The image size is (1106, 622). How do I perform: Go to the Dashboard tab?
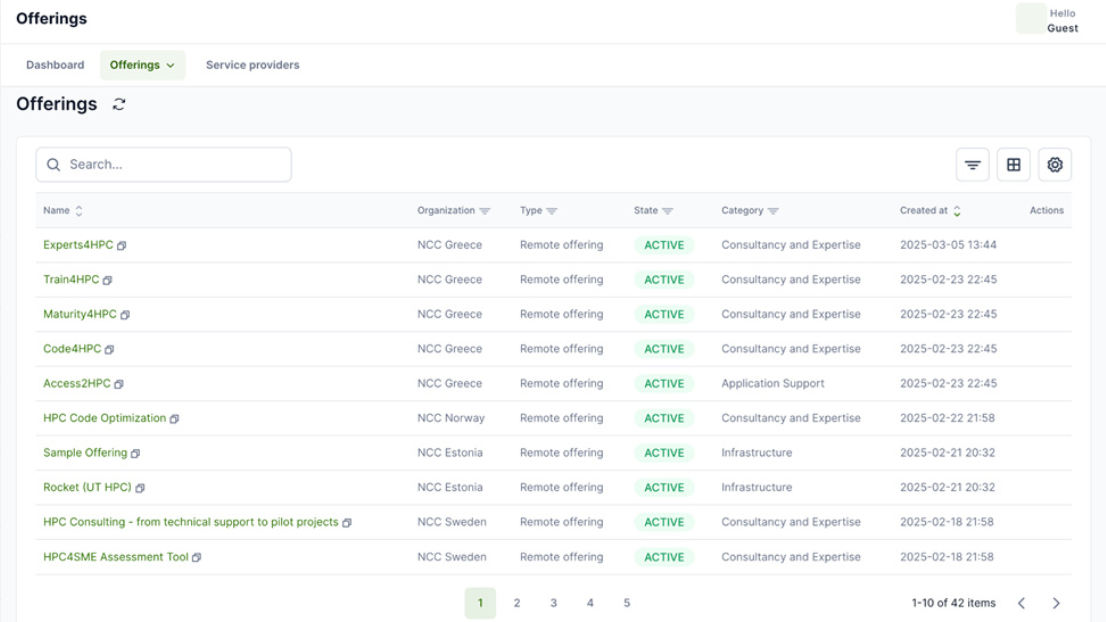coord(55,65)
